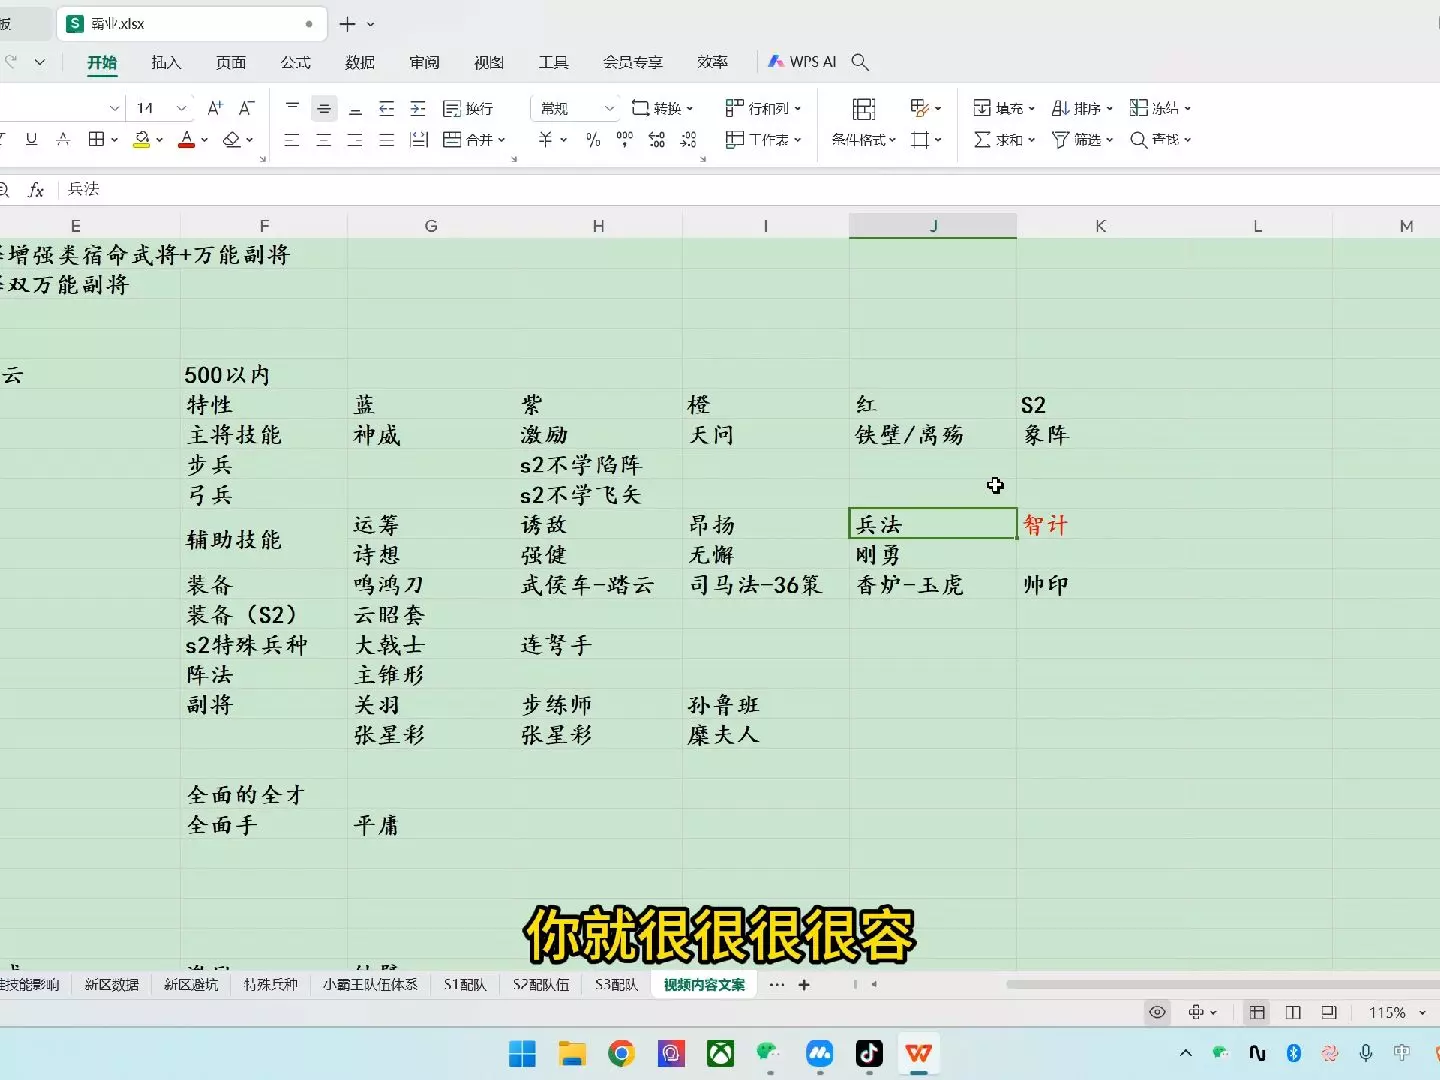Open number format dropdown 常规
Image resolution: width=1440 pixels, height=1080 pixels.
click(x=609, y=108)
